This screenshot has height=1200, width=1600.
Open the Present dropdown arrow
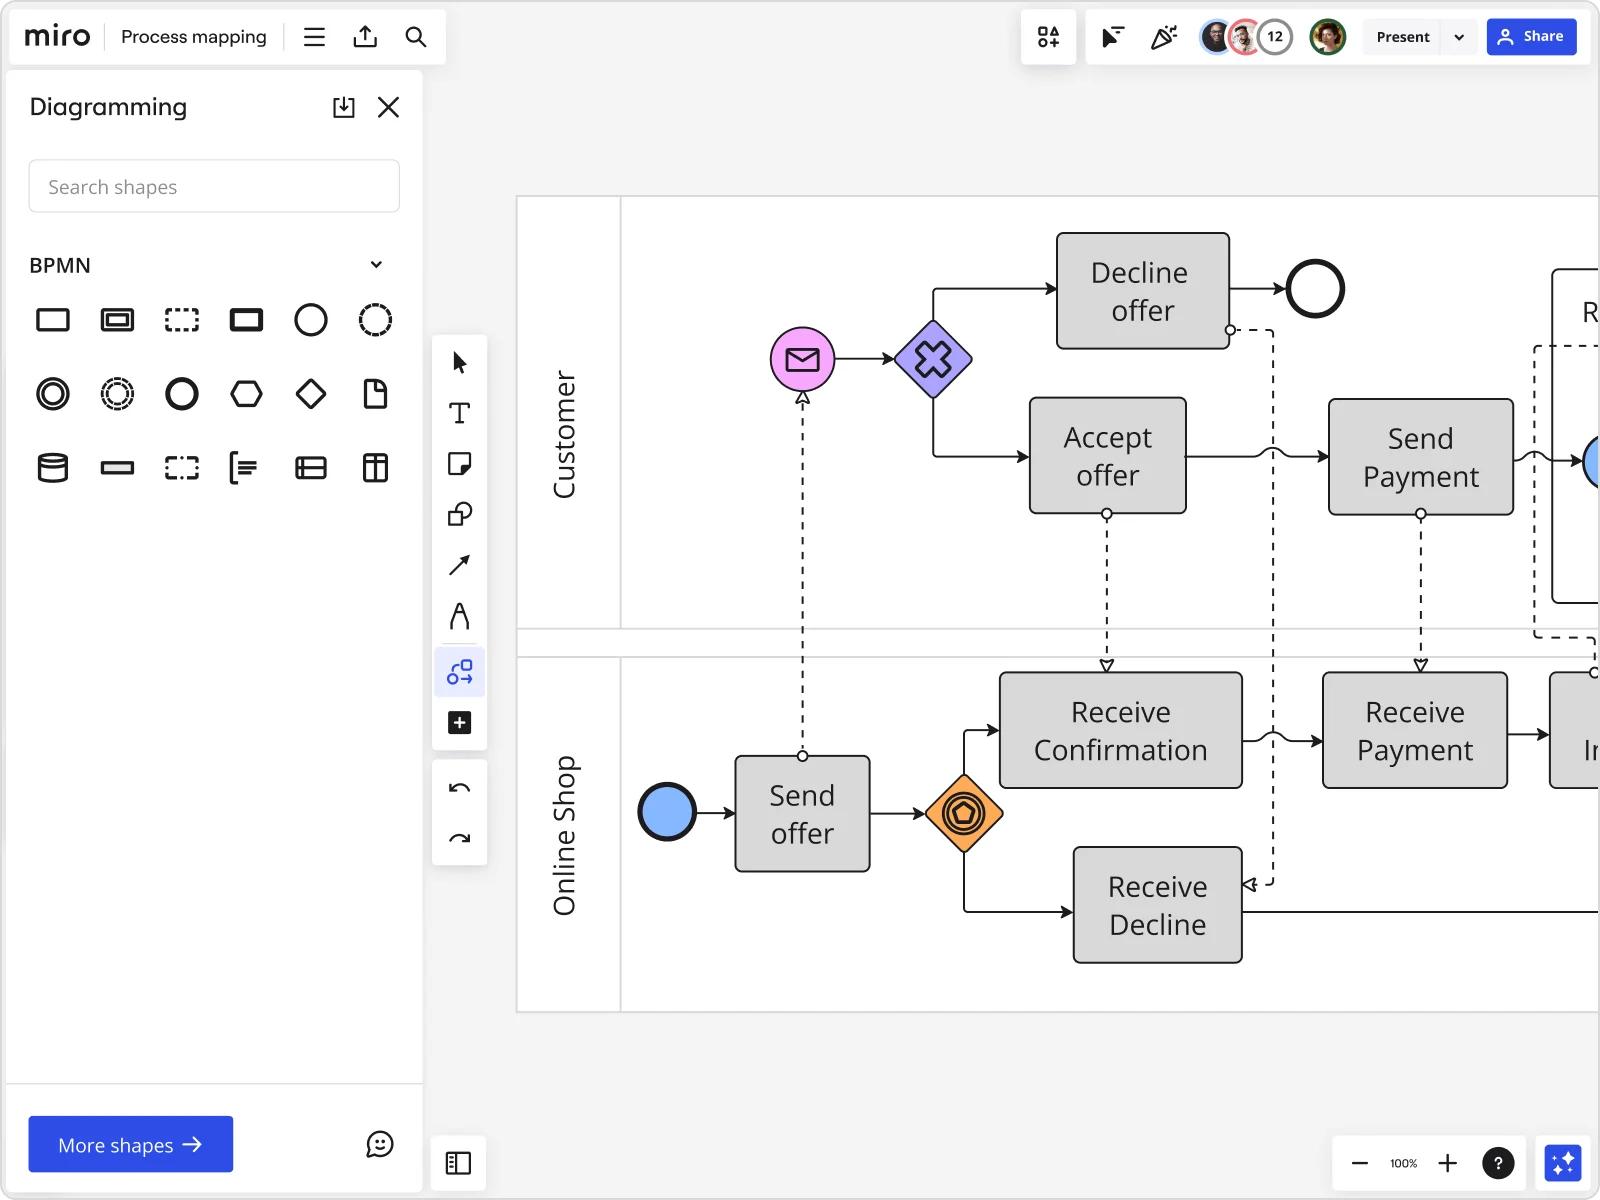pyautogui.click(x=1460, y=36)
